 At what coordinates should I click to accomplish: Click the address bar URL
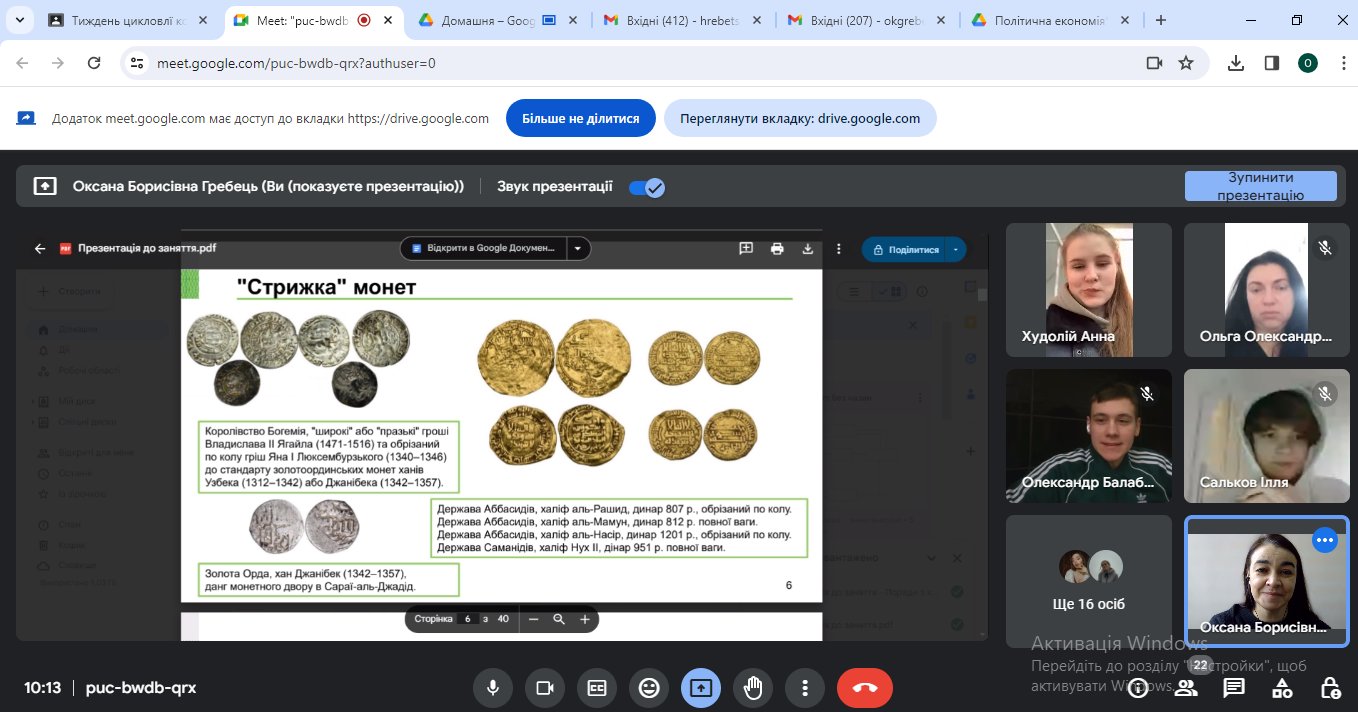coord(296,63)
